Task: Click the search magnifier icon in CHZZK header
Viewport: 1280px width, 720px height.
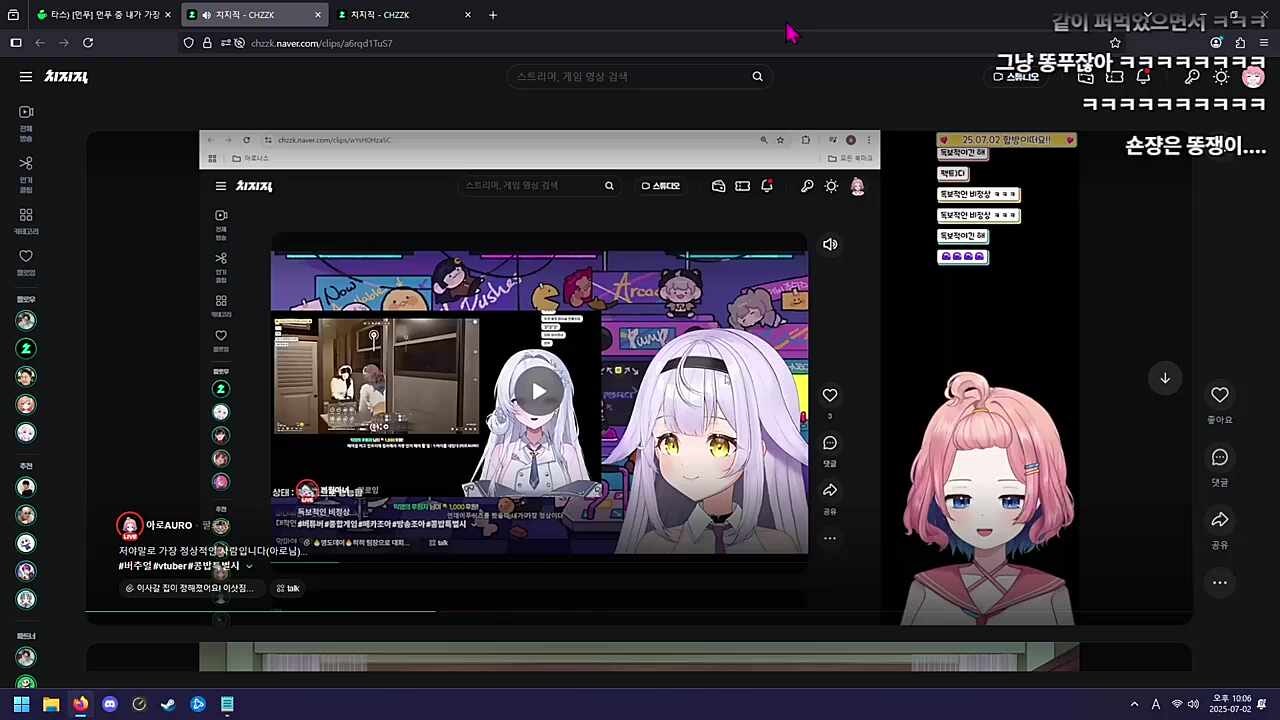Action: pos(757,76)
